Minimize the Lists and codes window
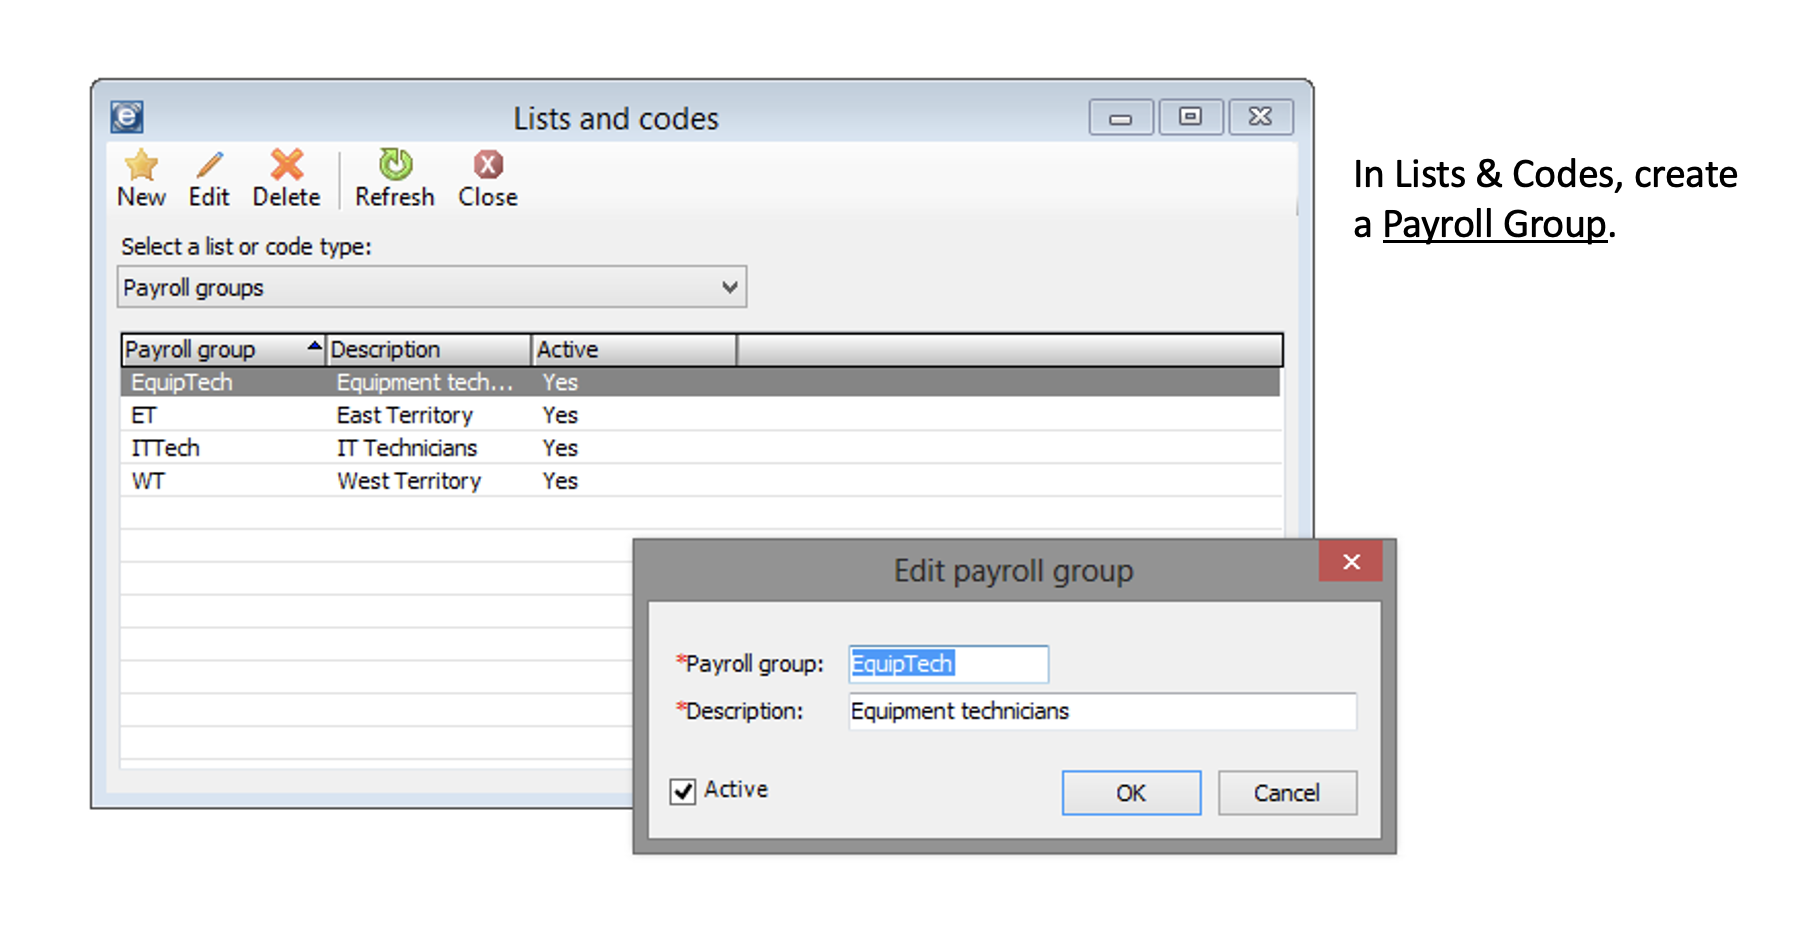The width and height of the screenshot is (1794, 948). 1121,117
